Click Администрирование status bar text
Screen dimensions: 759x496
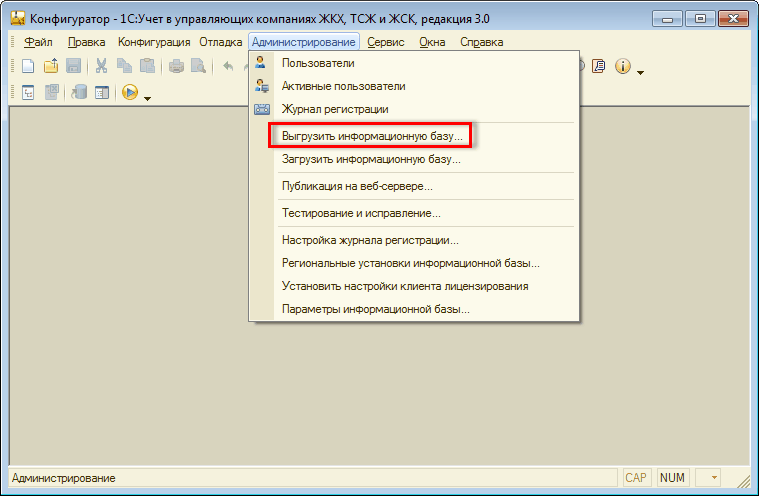(63, 478)
